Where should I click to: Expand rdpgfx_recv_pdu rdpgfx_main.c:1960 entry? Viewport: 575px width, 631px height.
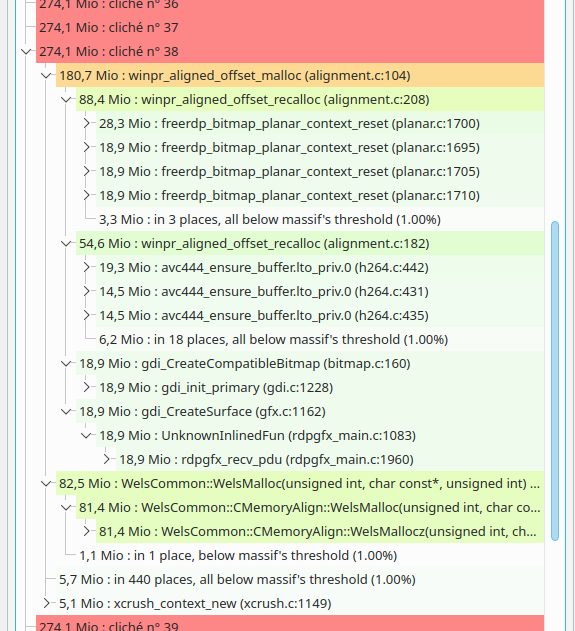click(x=106, y=459)
